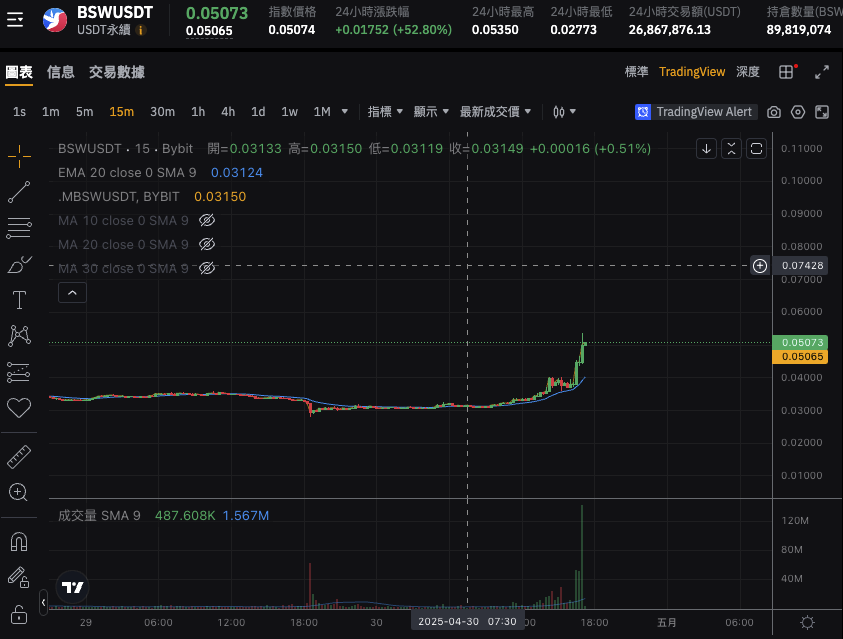This screenshot has height=639, width=843.
Task: Select the trend line drawing tool
Action: point(19,192)
